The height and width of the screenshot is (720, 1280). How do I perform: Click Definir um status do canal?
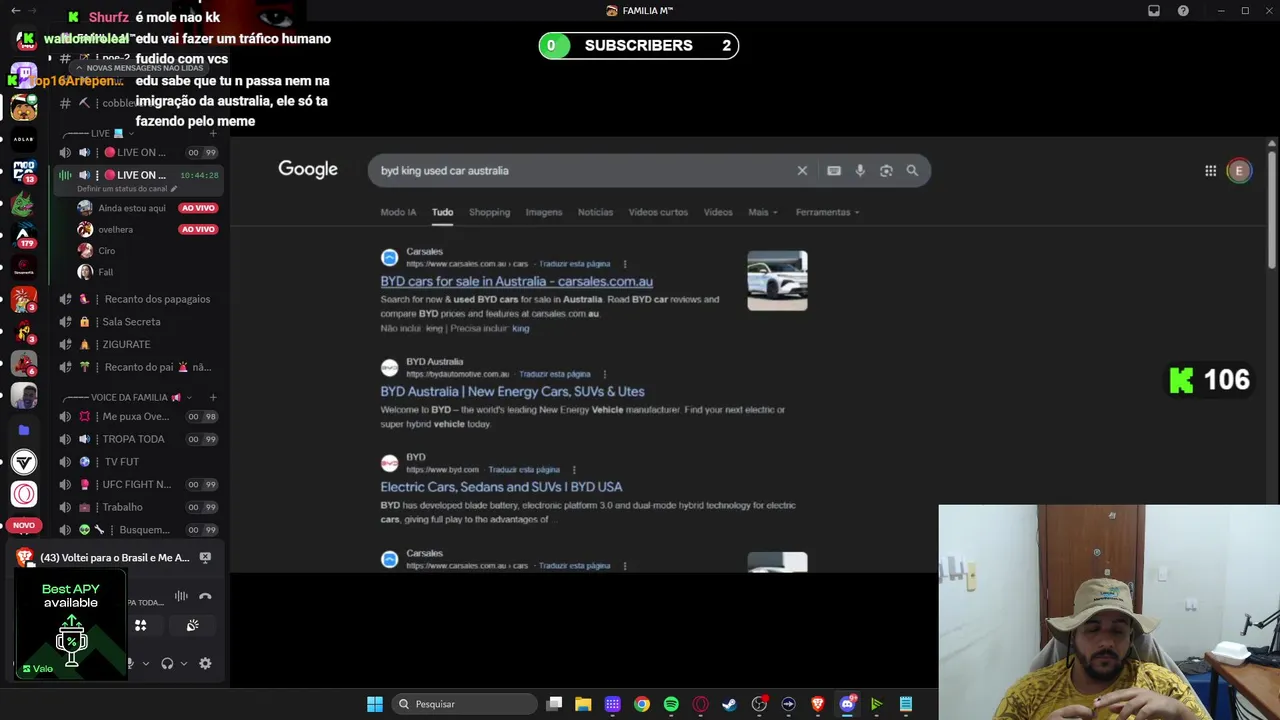point(127,189)
